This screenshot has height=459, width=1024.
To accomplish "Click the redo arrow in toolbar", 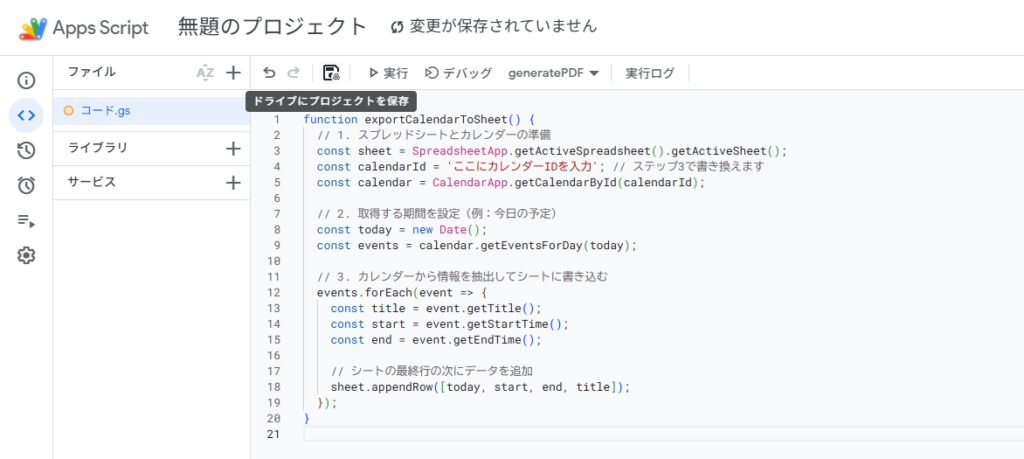I will point(293,73).
